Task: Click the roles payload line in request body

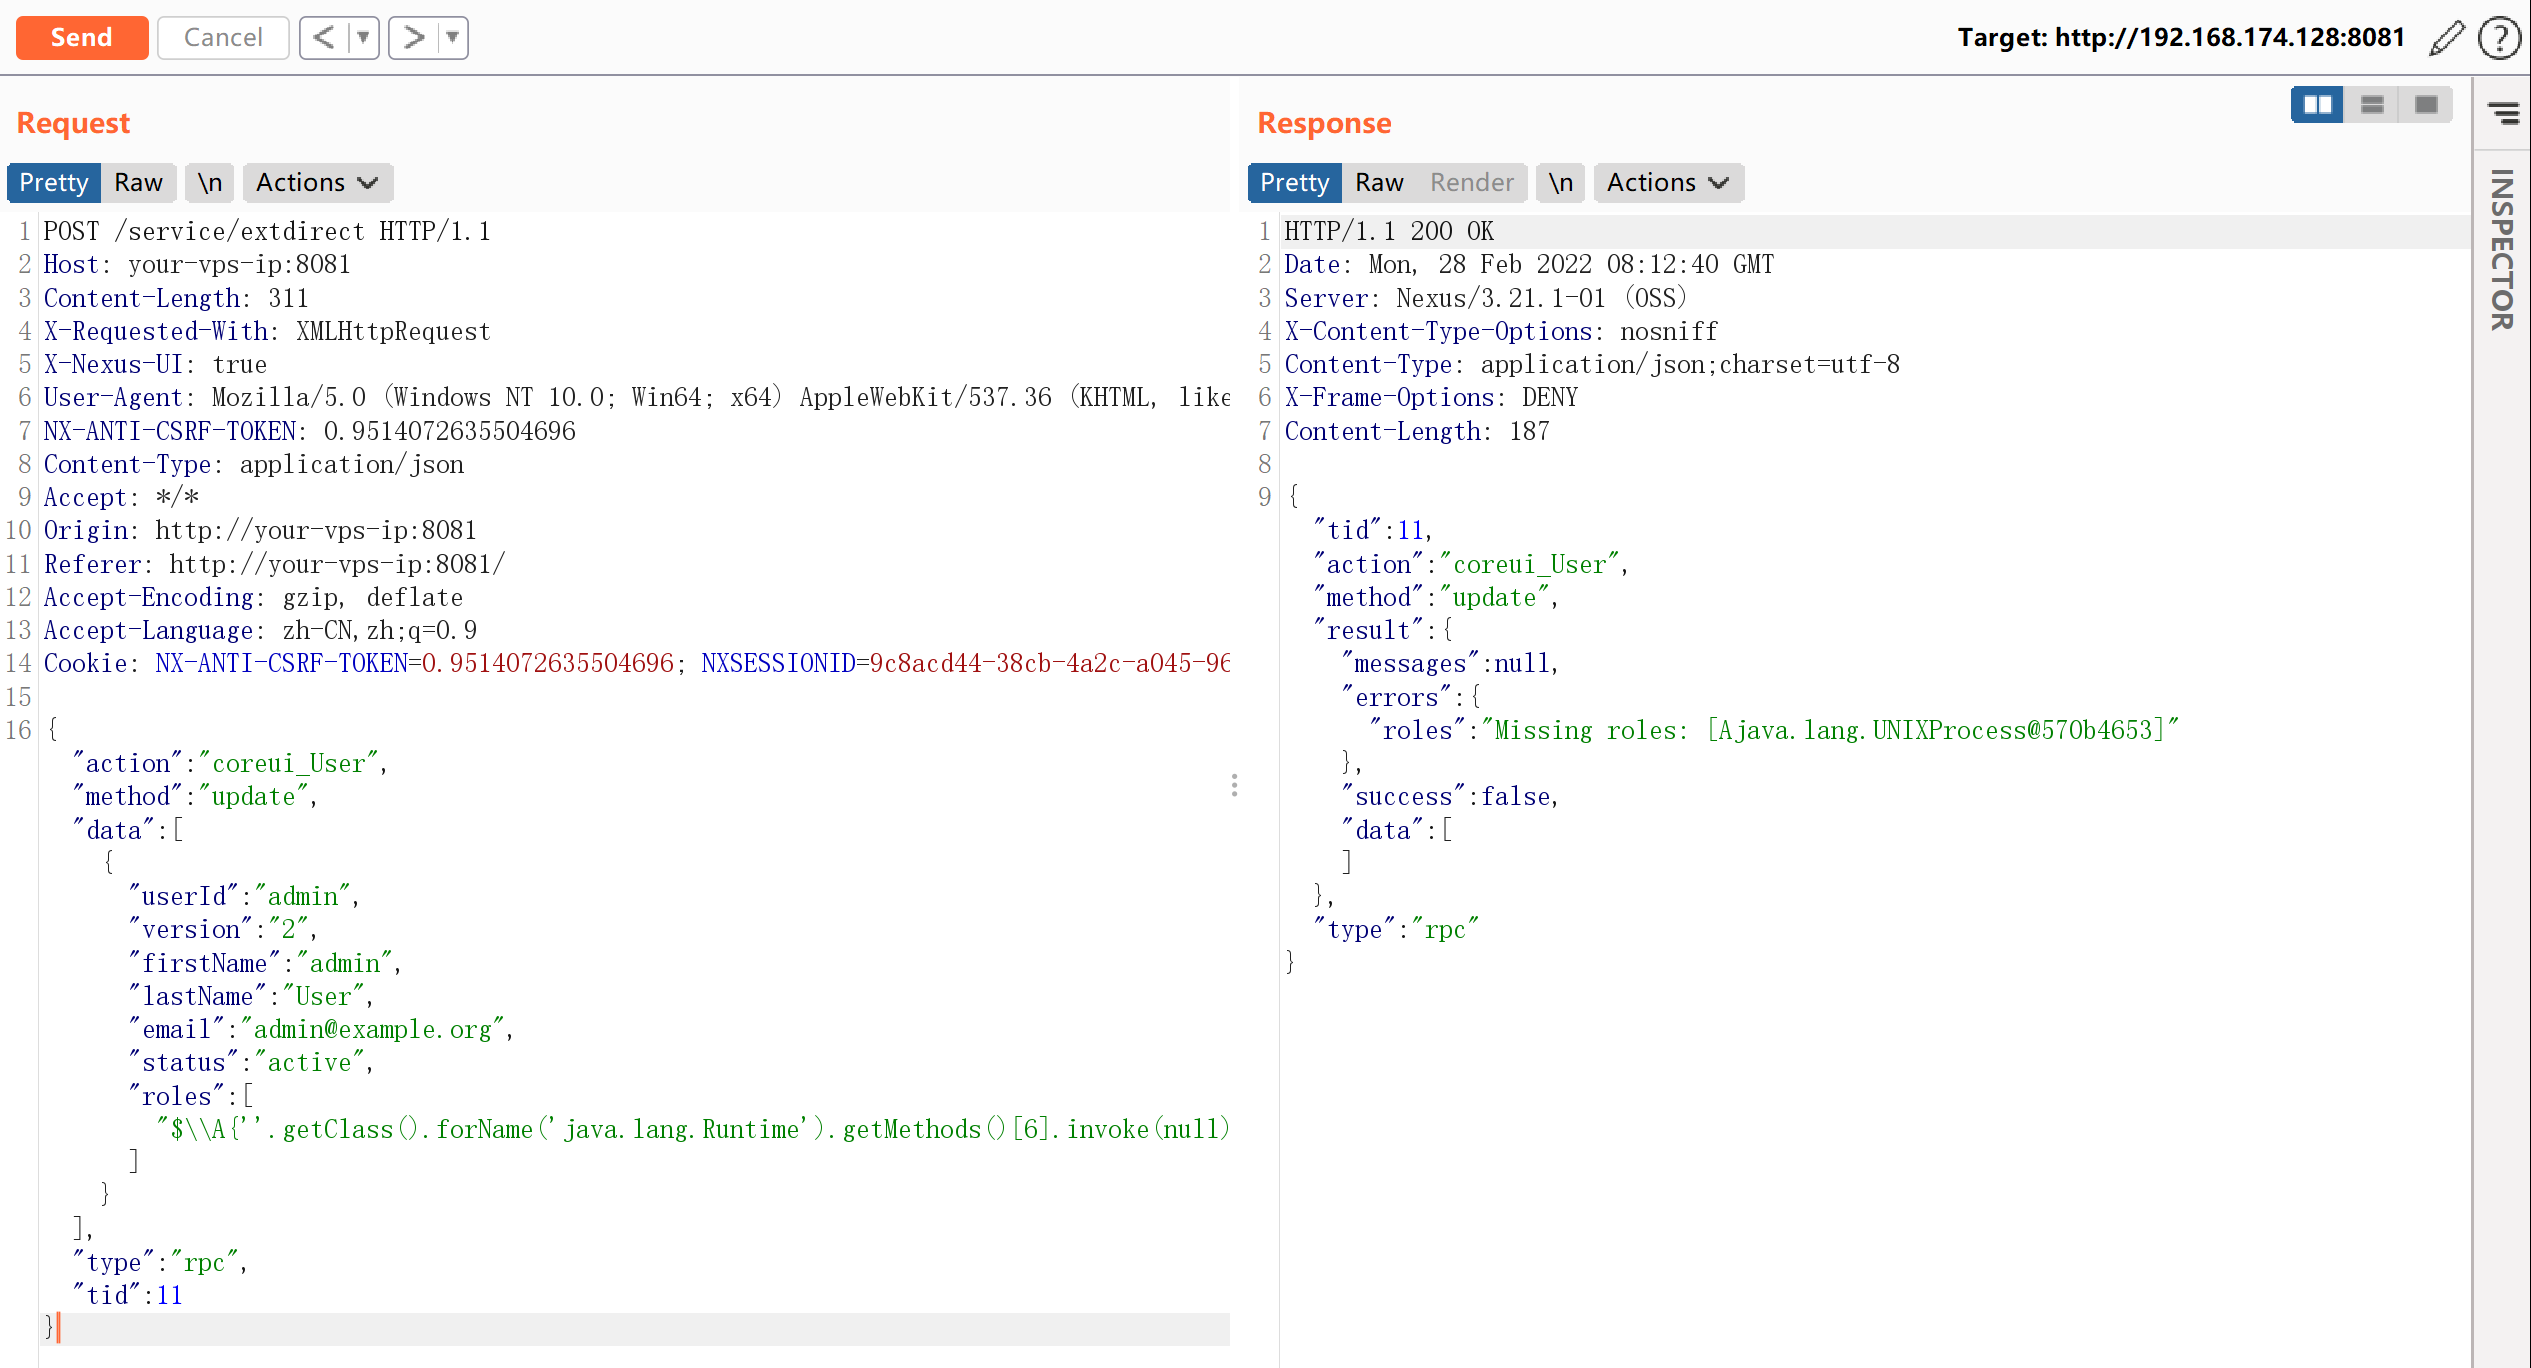Action: coord(690,1129)
